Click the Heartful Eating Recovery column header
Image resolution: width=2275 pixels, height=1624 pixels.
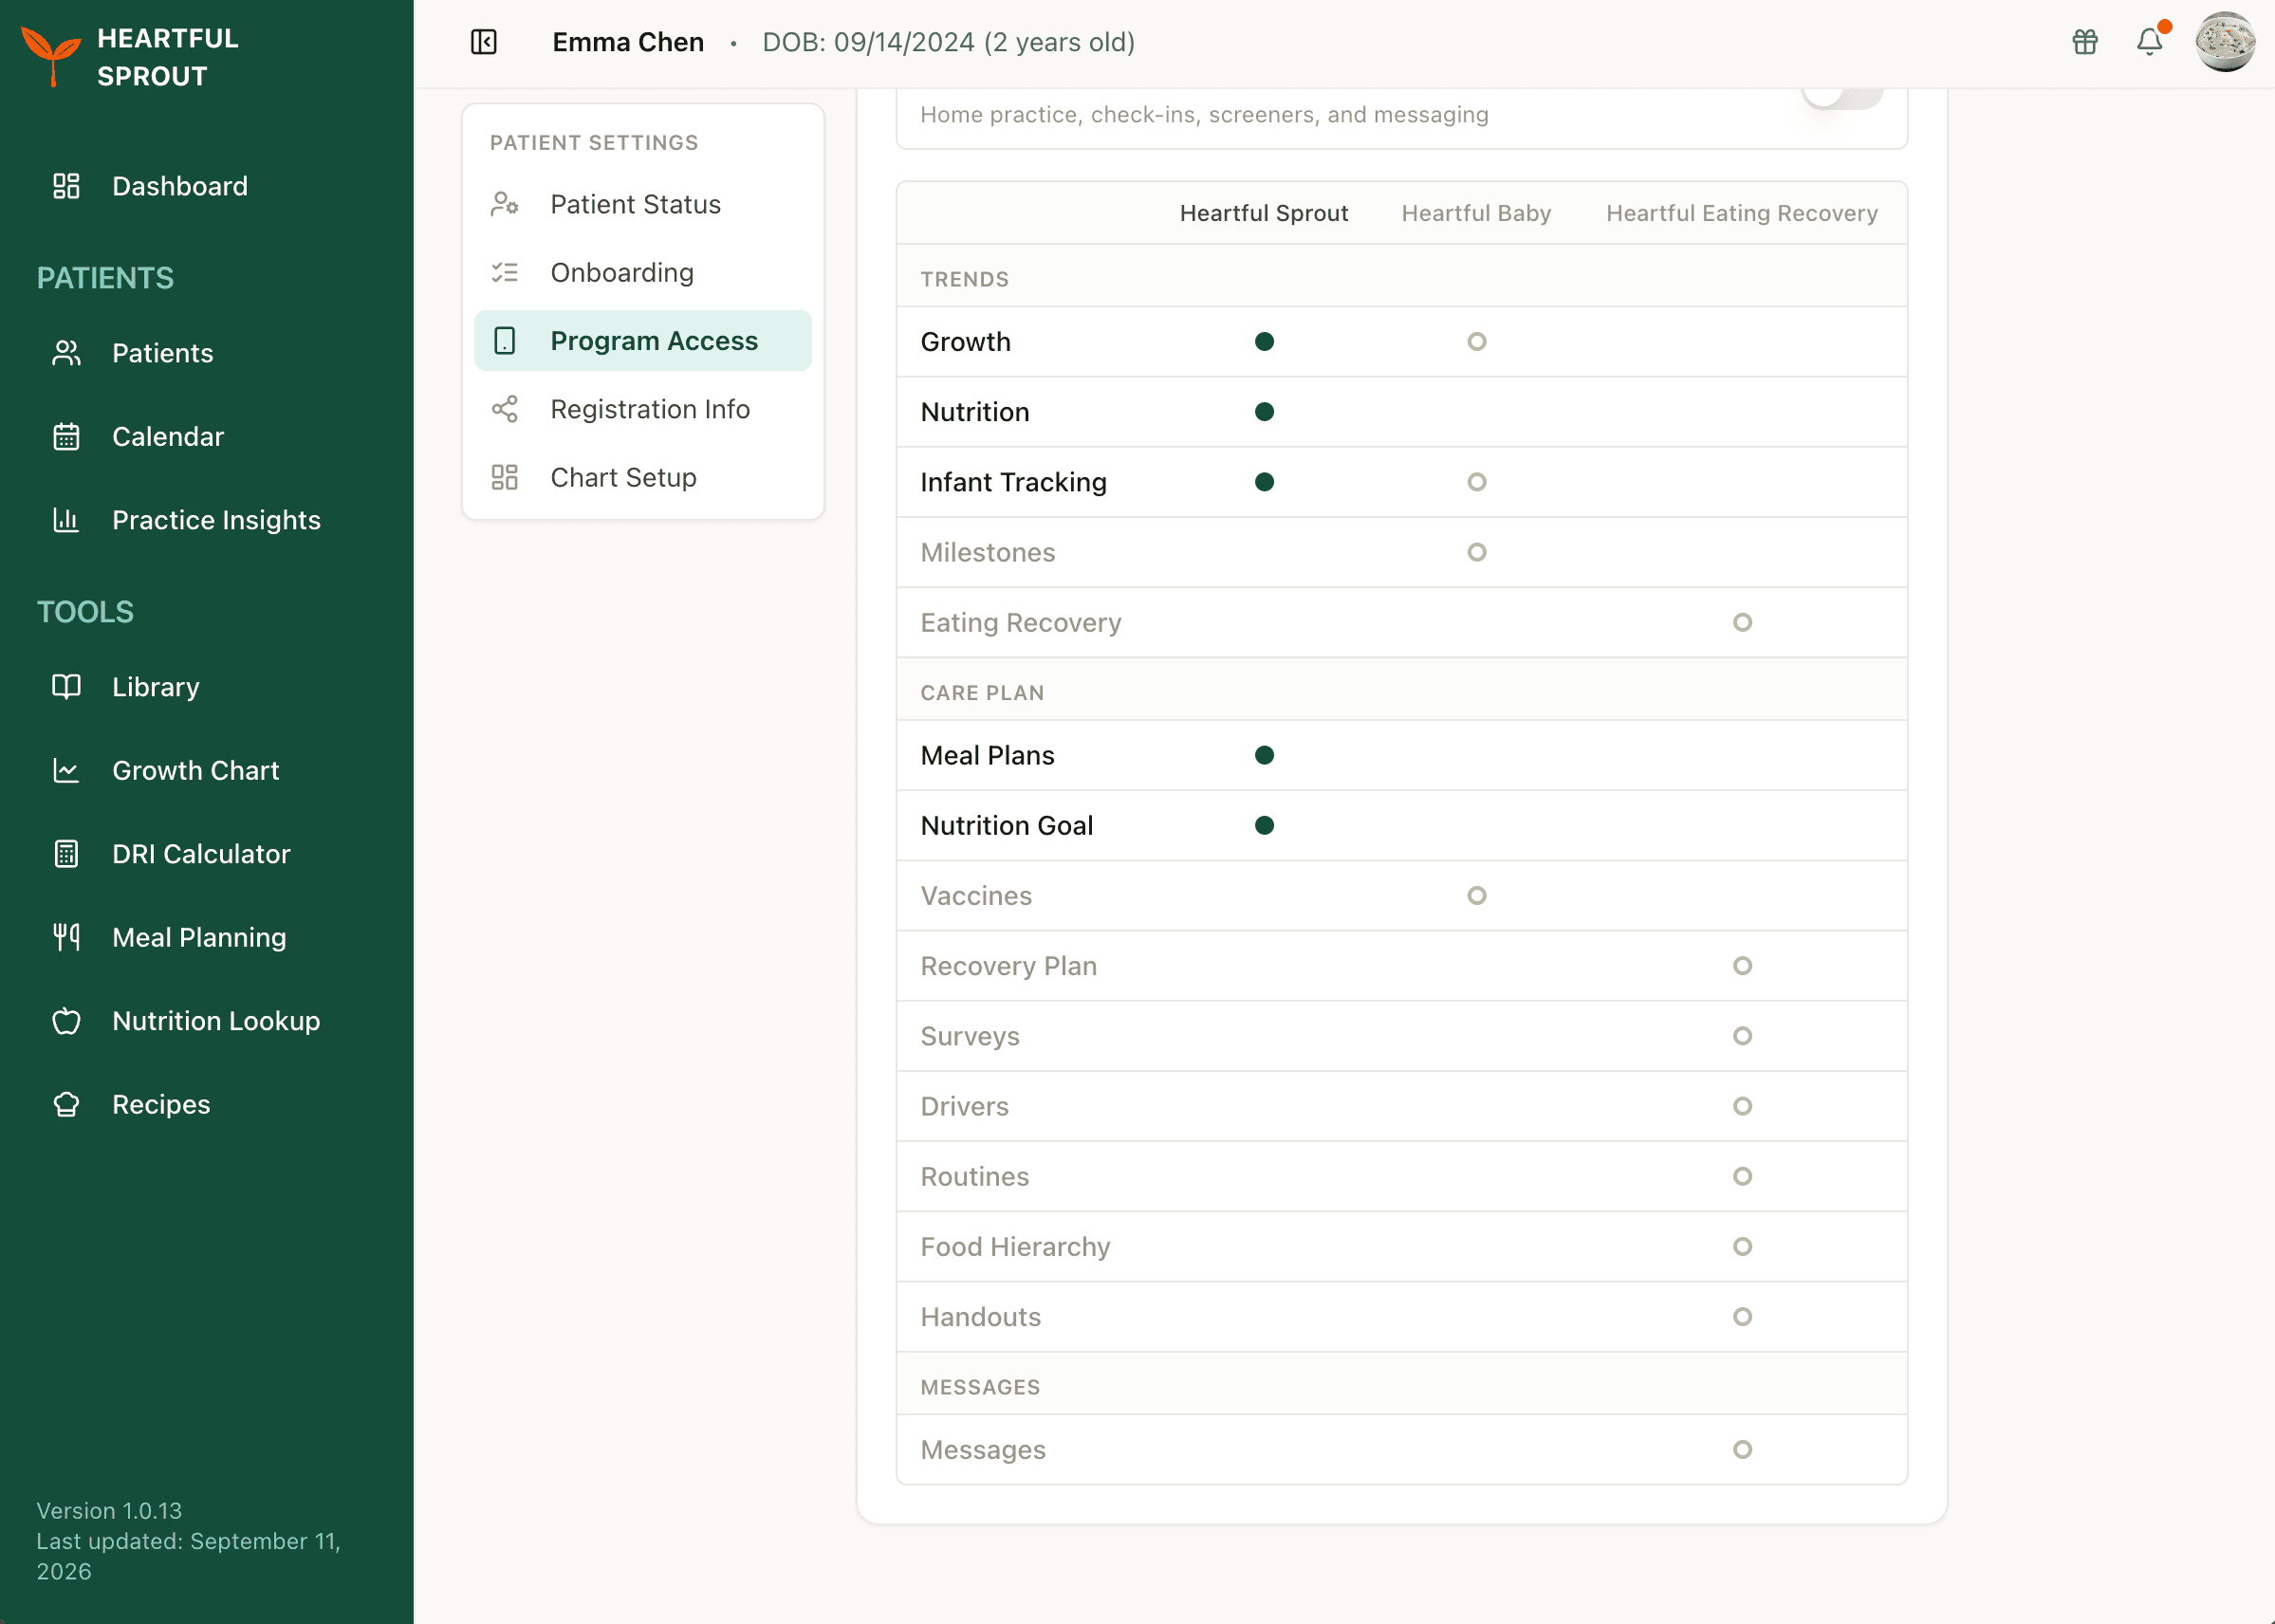[x=1742, y=213]
